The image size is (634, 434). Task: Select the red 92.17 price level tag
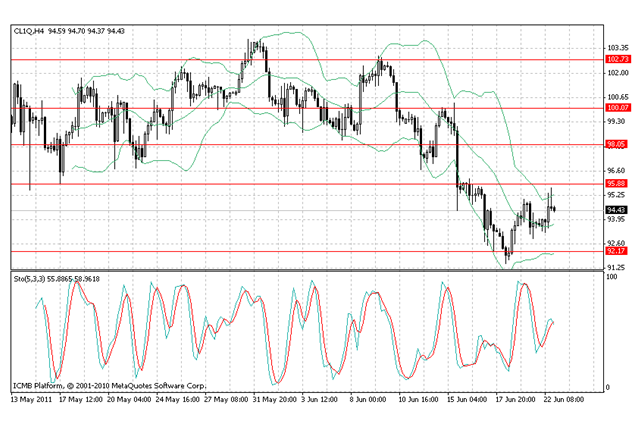click(x=617, y=251)
